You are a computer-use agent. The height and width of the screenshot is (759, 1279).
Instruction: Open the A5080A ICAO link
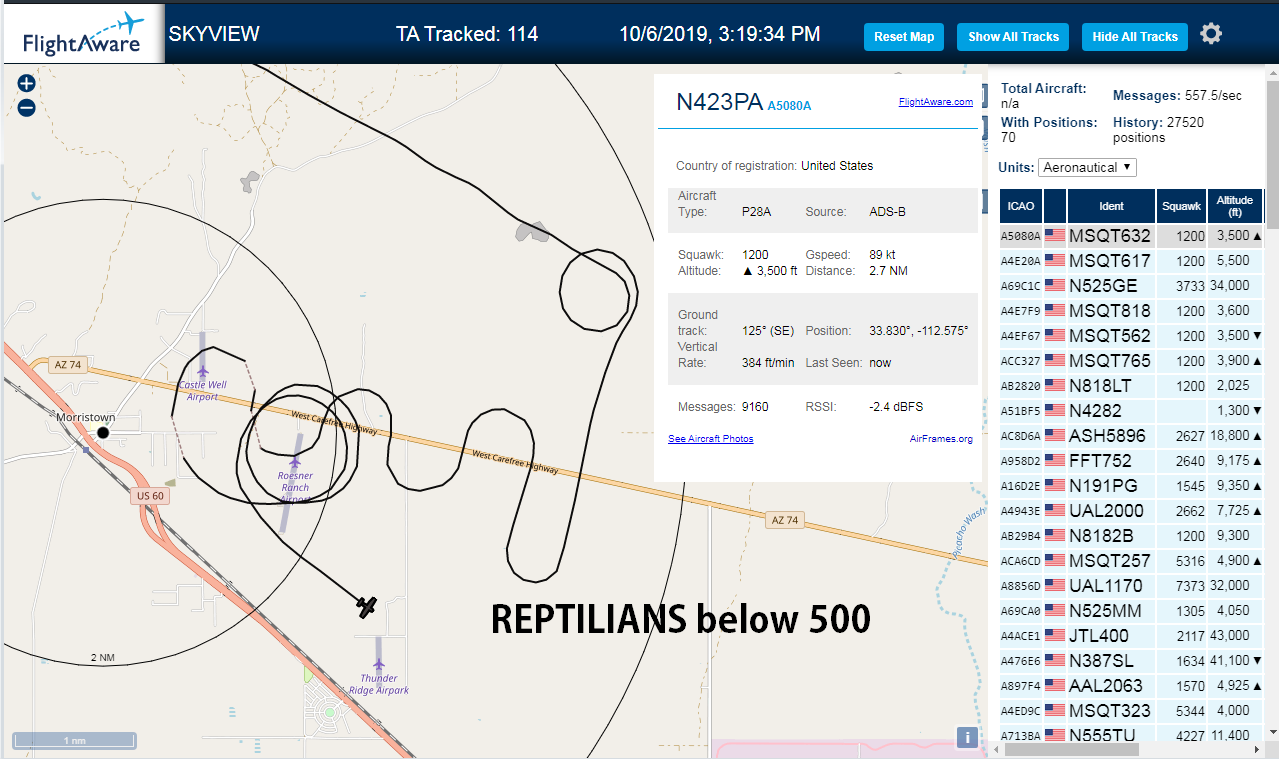(x=789, y=105)
